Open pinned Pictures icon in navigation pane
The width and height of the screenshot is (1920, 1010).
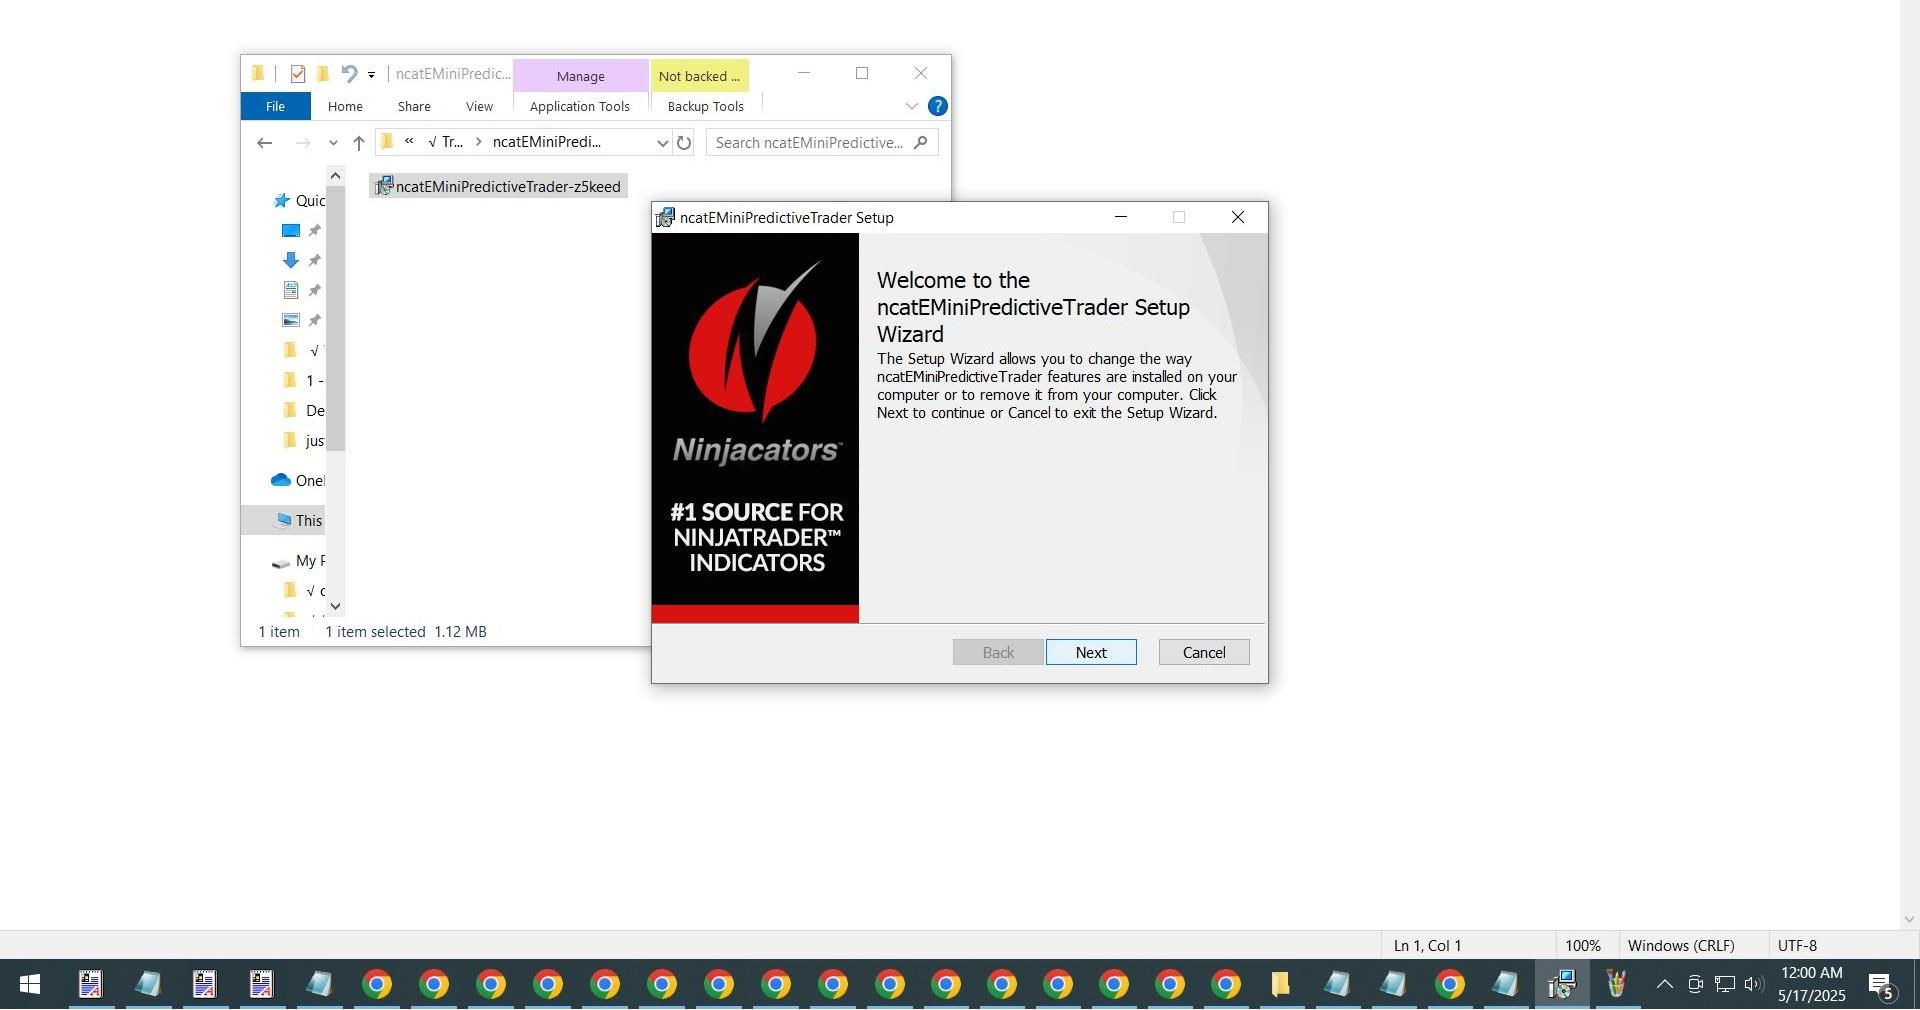pyautogui.click(x=291, y=320)
